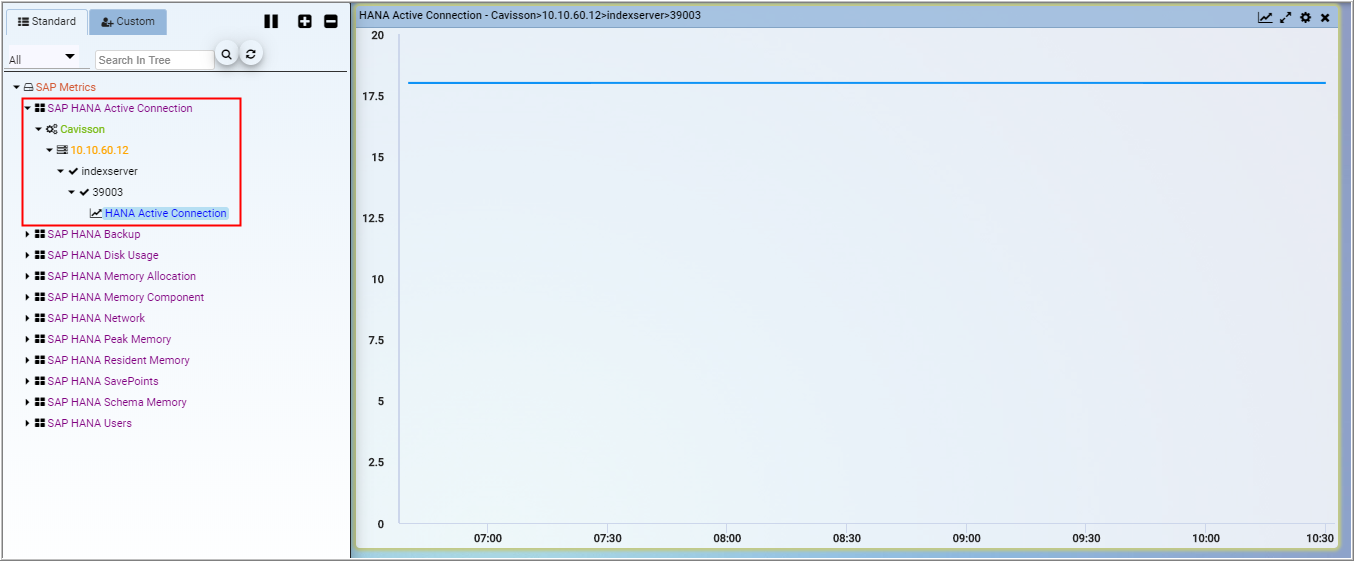This screenshot has height=561, width=1354.
Task: Click the graph title breadcrumb text
Action: (x=530, y=16)
